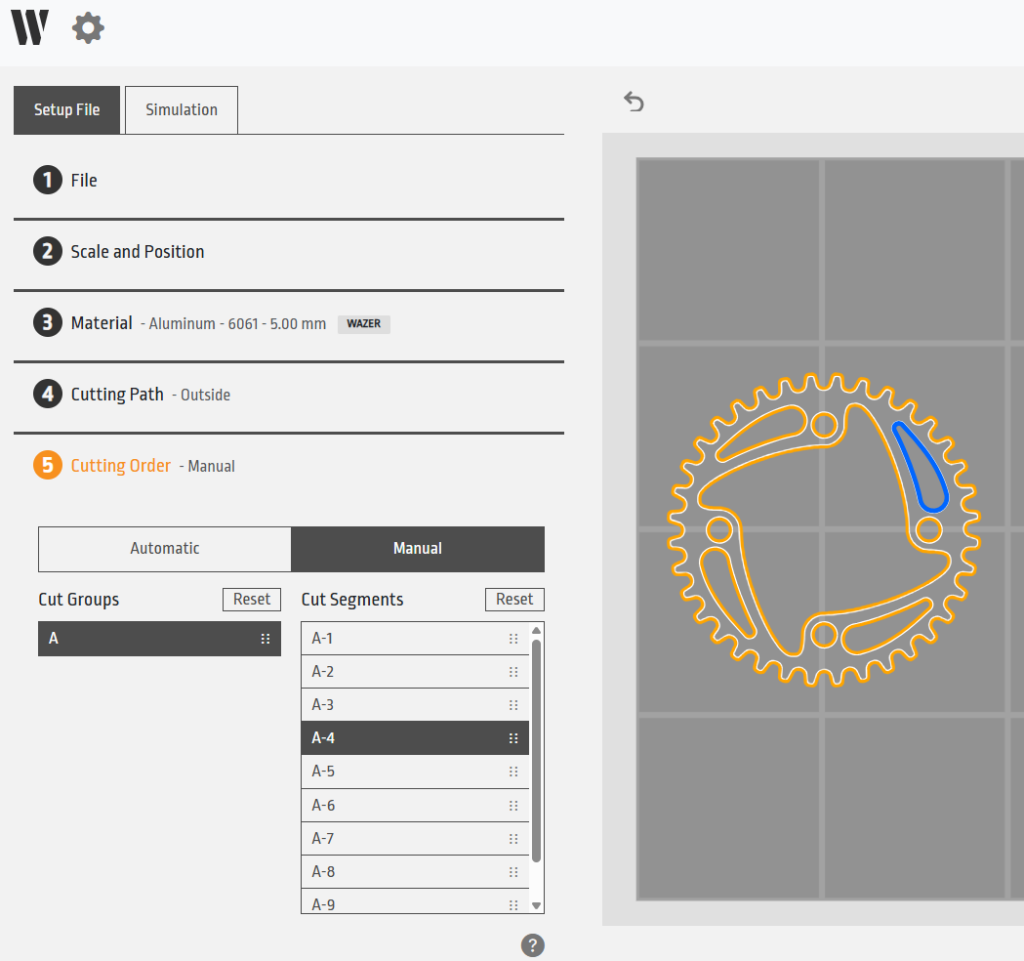
Task: Click the undo arrow icon
Action: (634, 101)
